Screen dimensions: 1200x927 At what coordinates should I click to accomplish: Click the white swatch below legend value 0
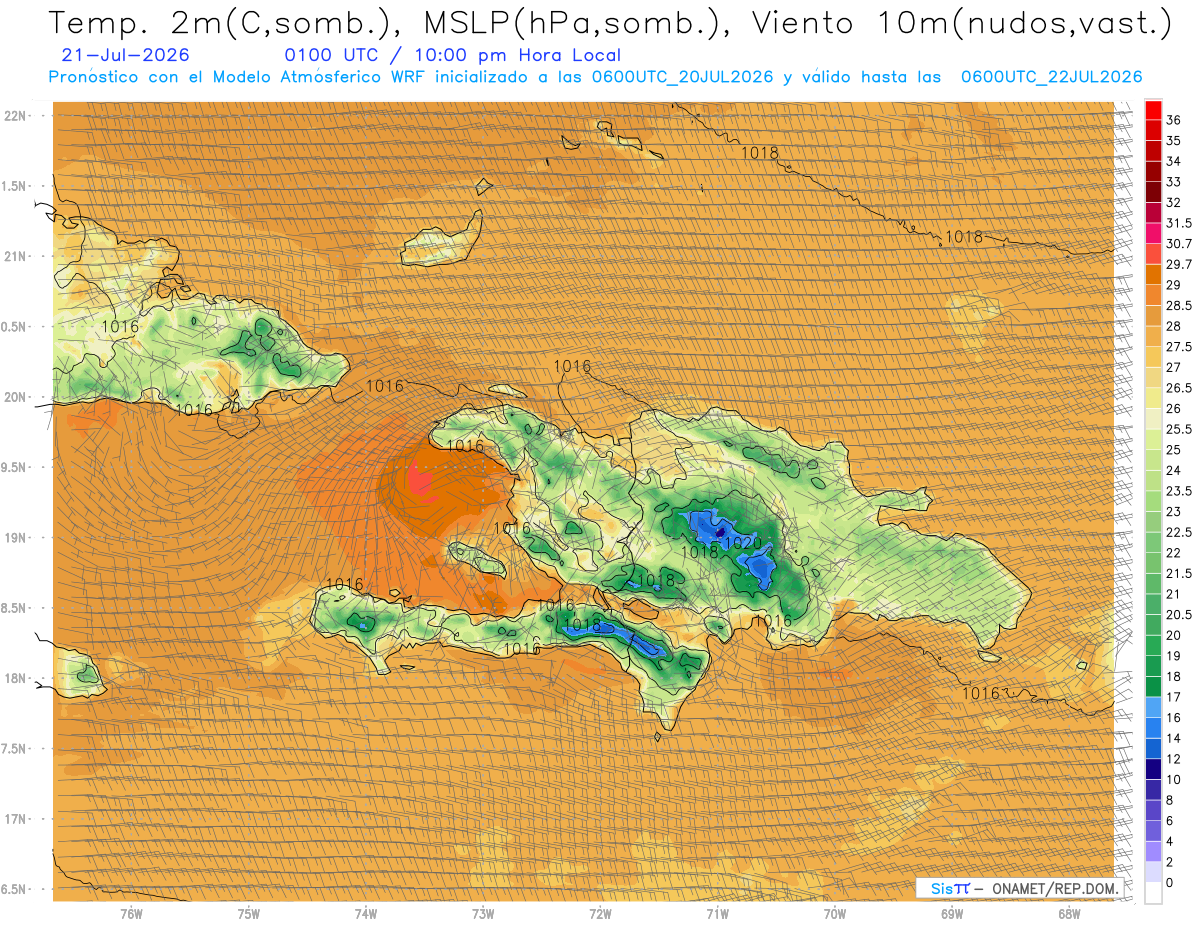pos(1153,893)
